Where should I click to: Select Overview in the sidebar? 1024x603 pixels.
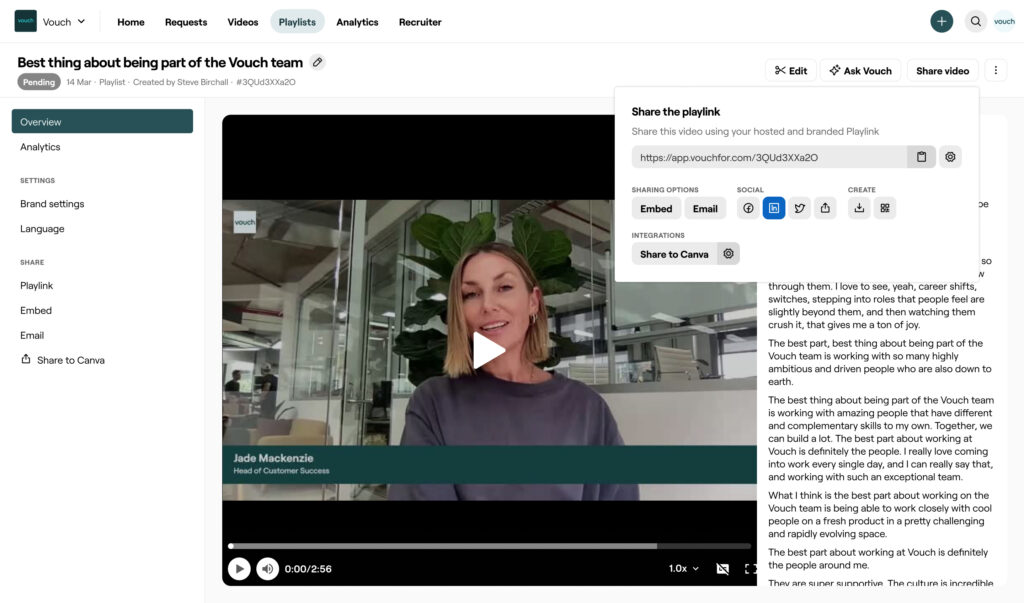coord(103,122)
